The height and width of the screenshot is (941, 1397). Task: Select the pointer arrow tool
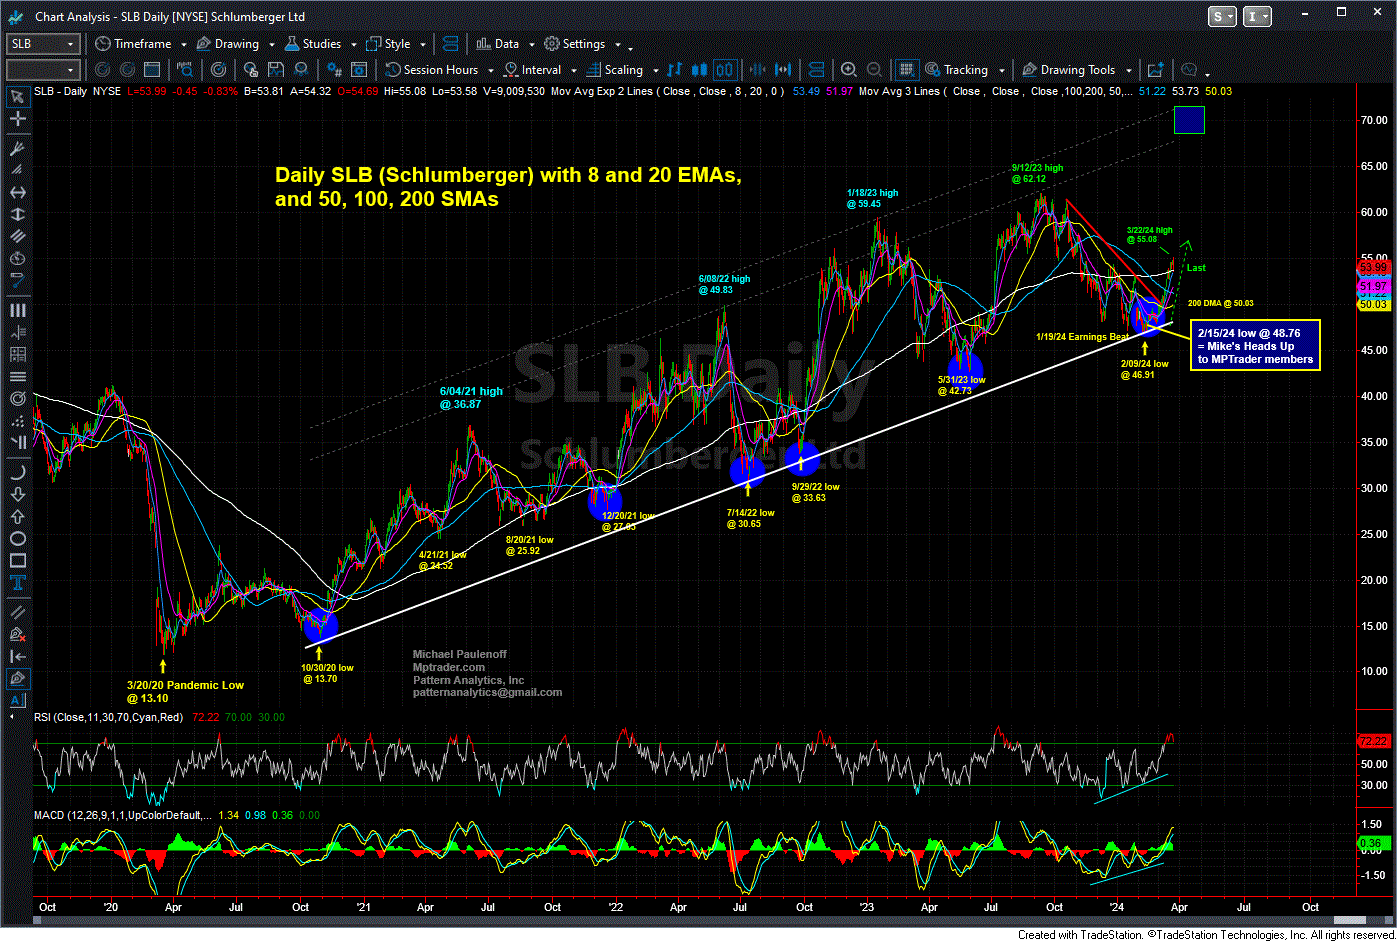click(x=18, y=96)
